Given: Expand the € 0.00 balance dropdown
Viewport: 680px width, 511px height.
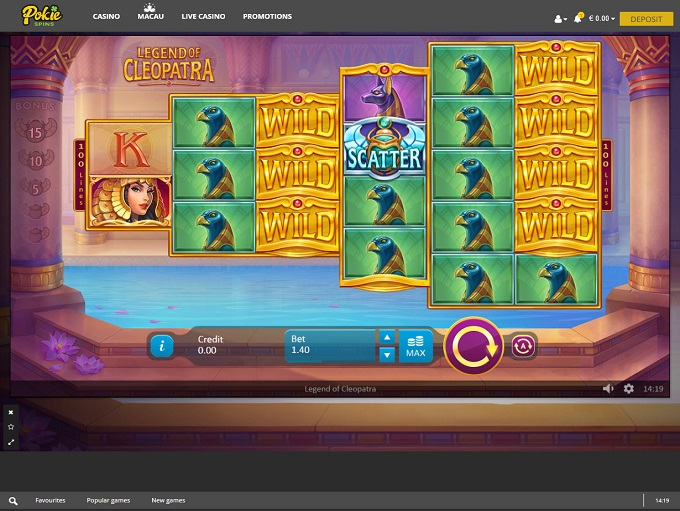Looking at the screenshot, I should [x=602, y=18].
